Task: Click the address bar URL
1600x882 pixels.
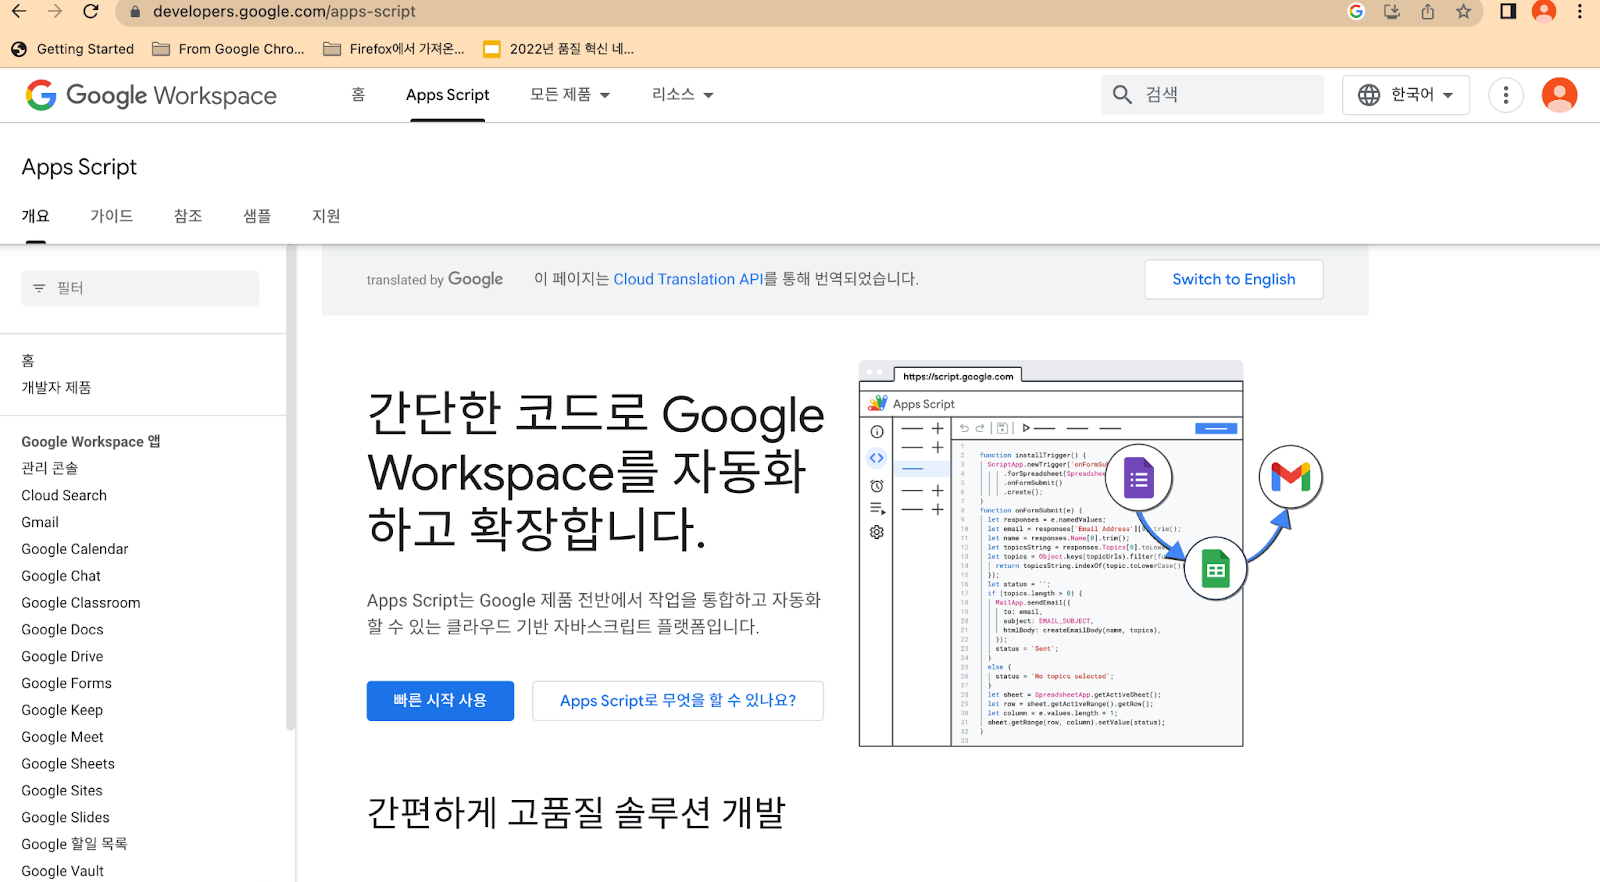Action: point(284,12)
